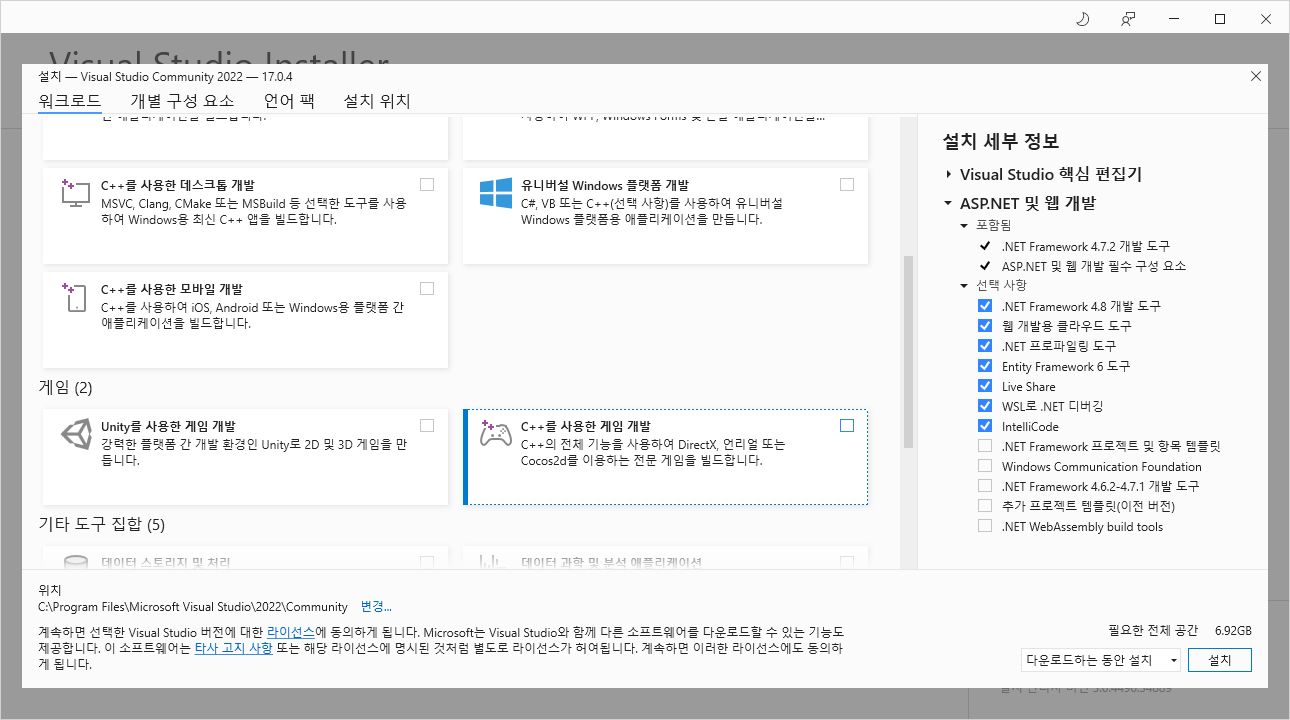
Task: Click the C++ desktop development workload icon
Action: [x=76, y=193]
